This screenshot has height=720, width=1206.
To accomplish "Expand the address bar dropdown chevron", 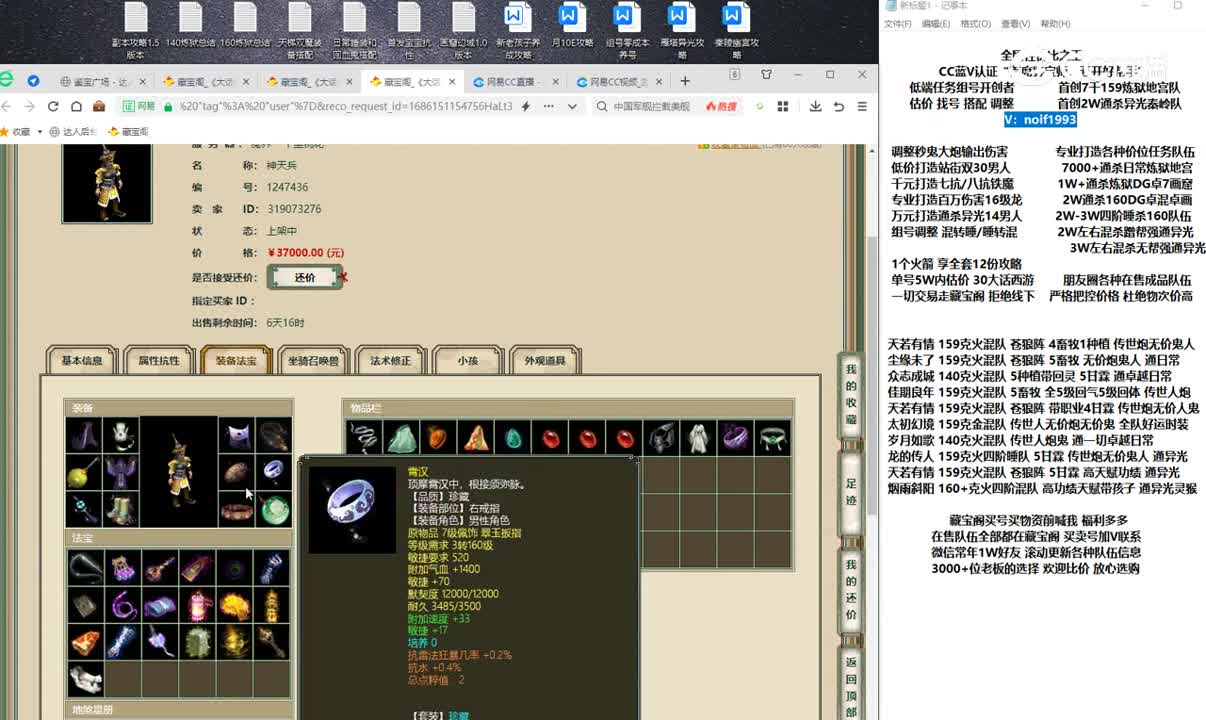I will pos(573,106).
